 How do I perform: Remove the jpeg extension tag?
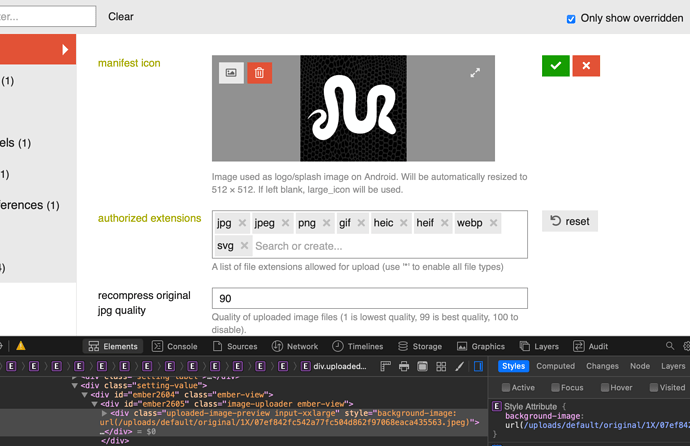point(285,223)
